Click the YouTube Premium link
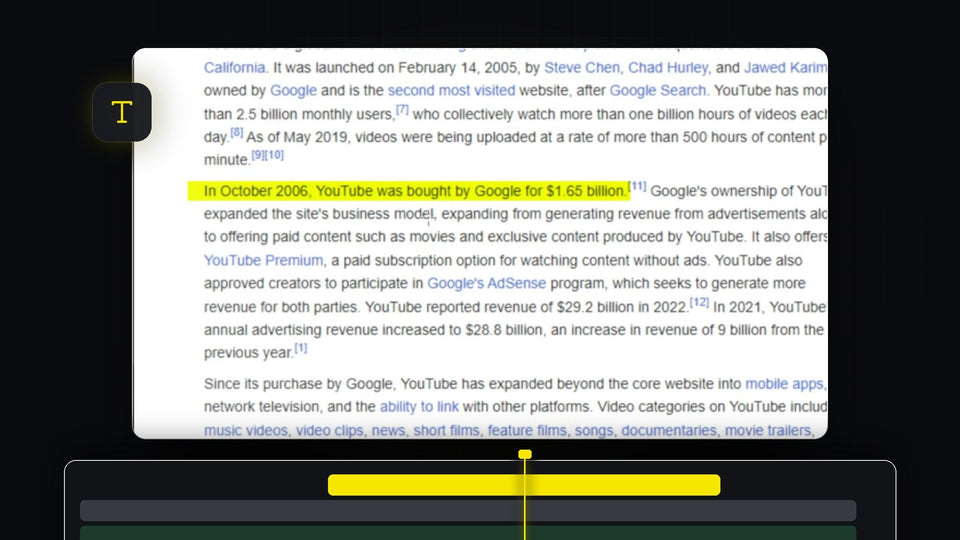The image size is (960, 540). click(x=263, y=260)
